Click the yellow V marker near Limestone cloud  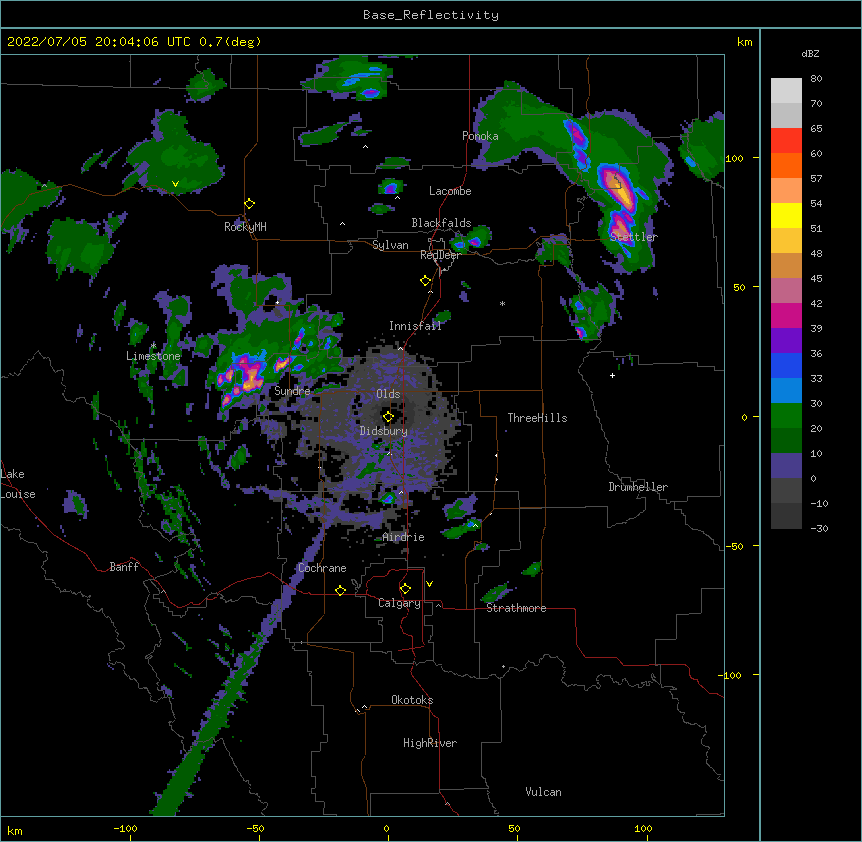(x=175, y=184)
